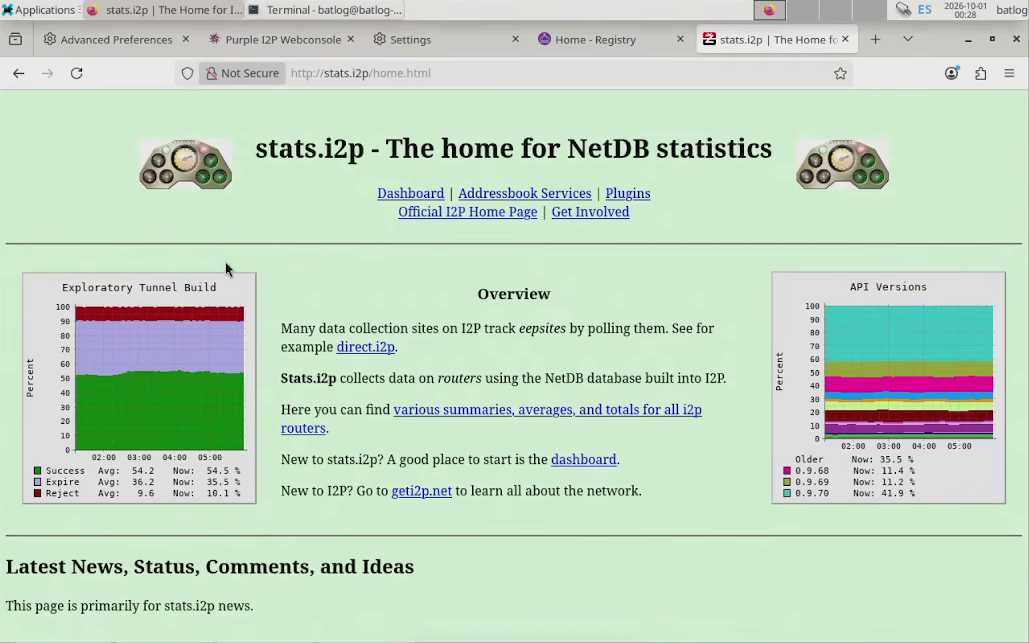Open the Official I2P Home Page link
Image resolution: width=1029 pixels, height=643 pixels.
pos(467,212)
